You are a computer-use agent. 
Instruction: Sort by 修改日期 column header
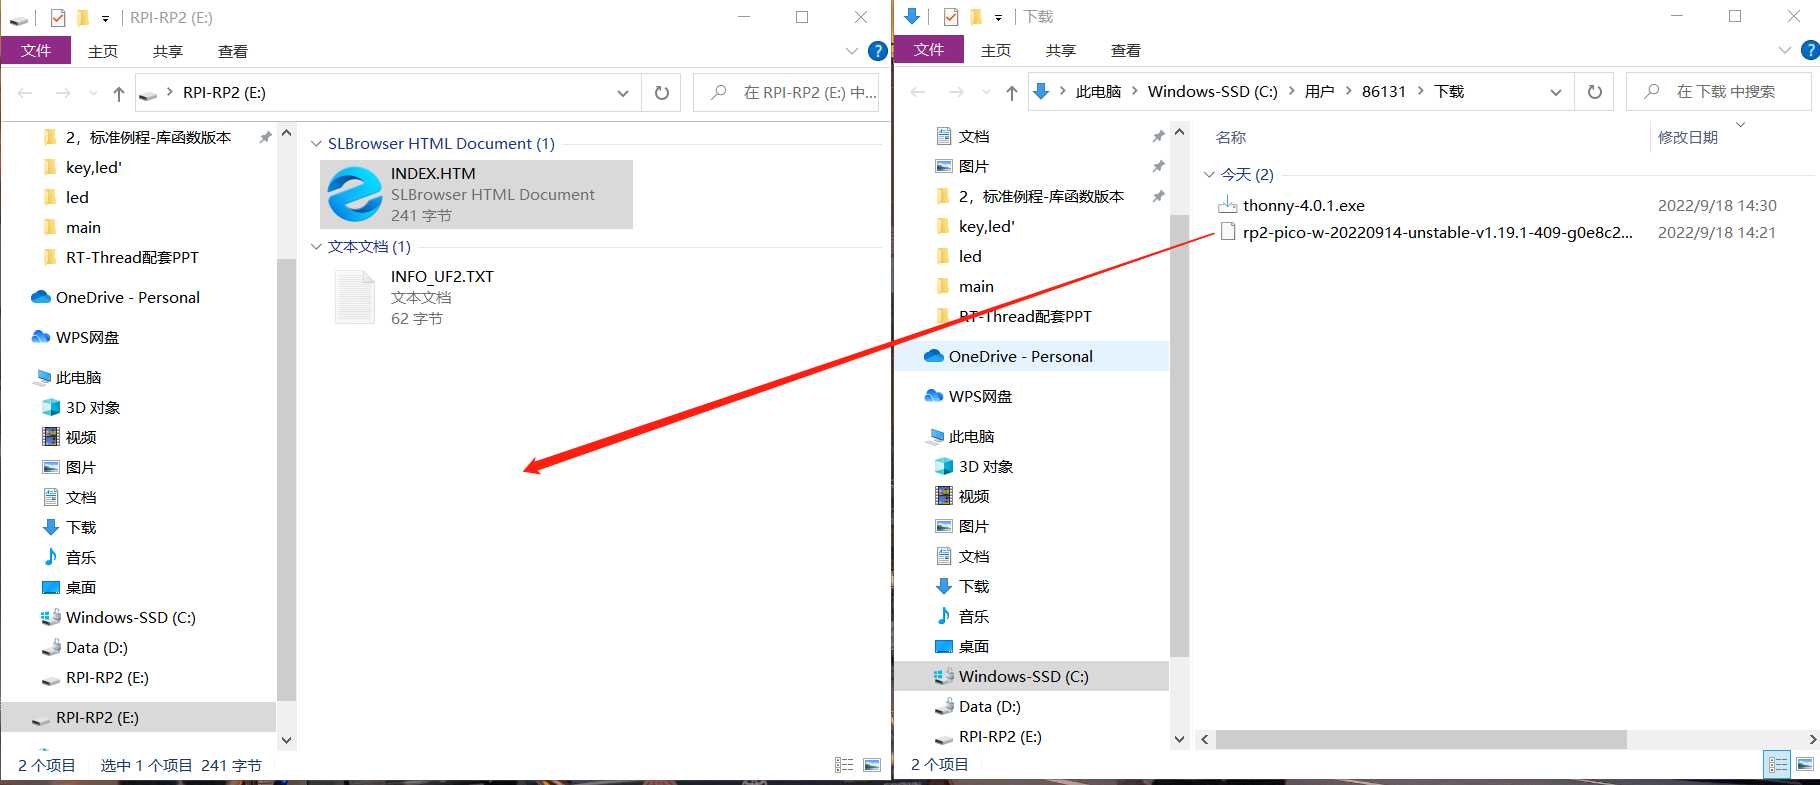[1688, 137]
